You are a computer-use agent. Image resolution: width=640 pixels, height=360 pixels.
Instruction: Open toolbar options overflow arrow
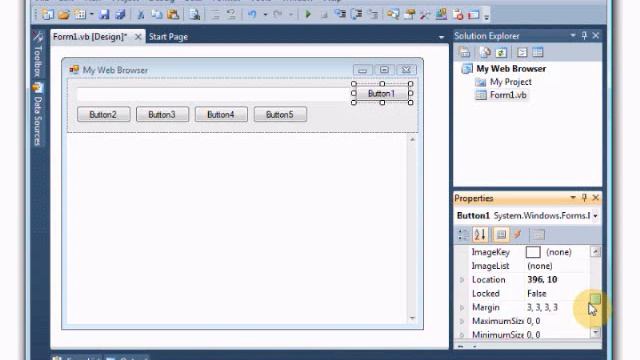click(x=486, y=16)
